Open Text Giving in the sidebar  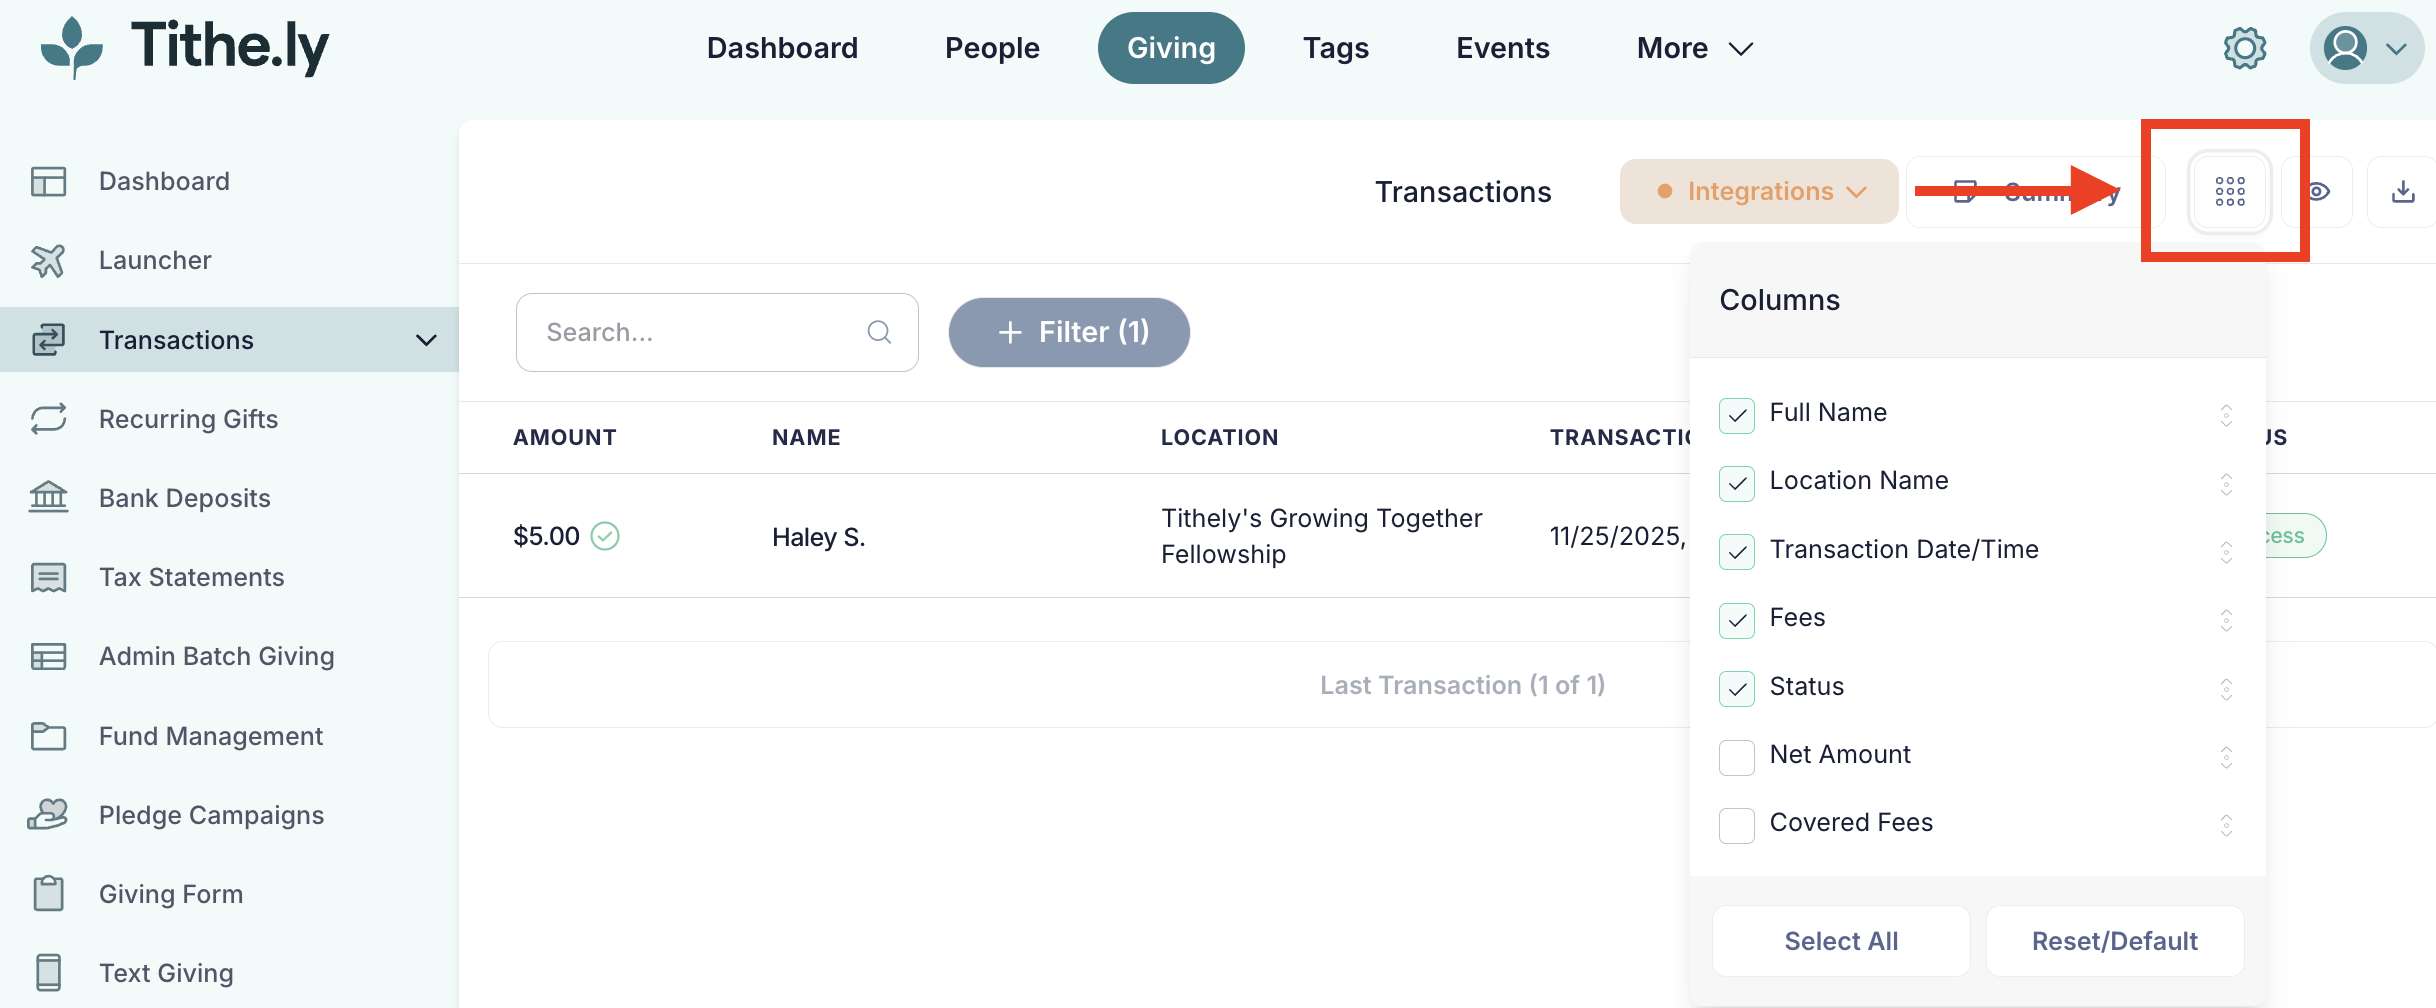(x=166, y=973)
